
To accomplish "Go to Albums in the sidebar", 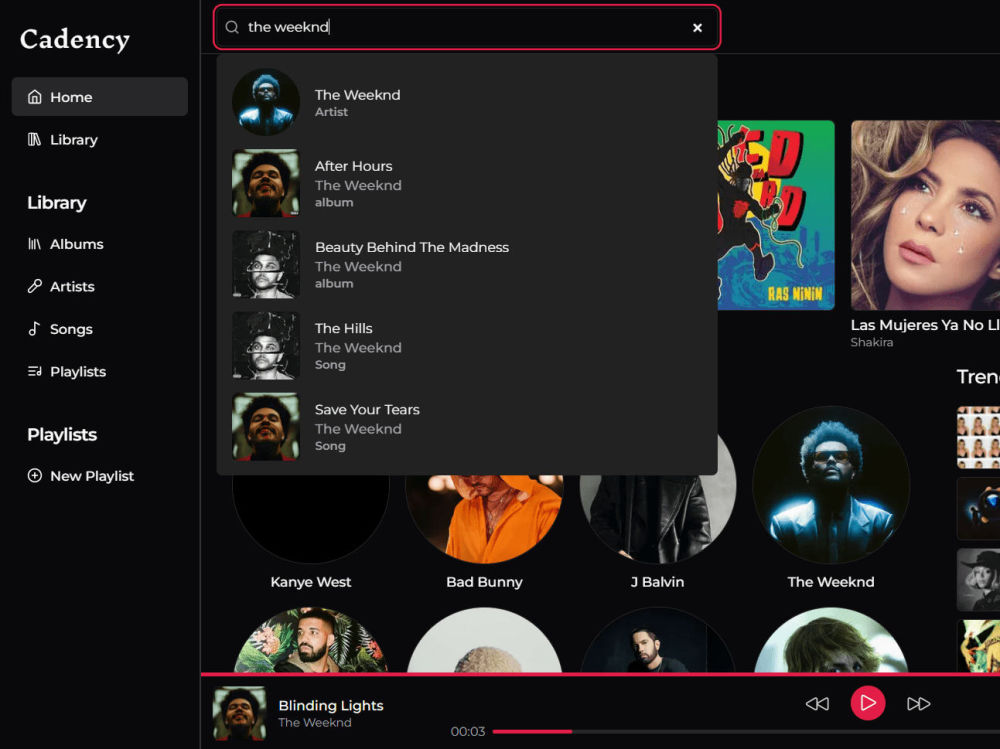I will [x=99, y=244].
